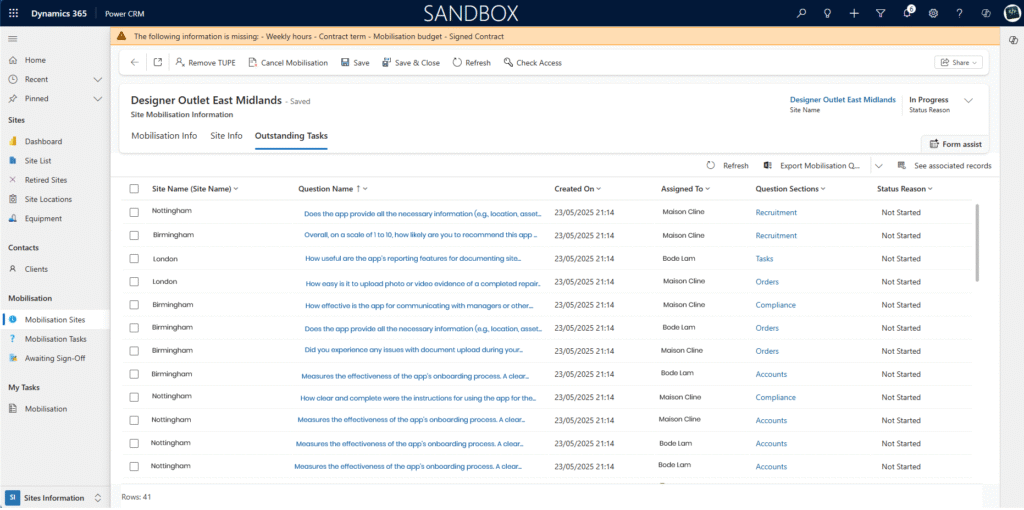This screenshot has width=1024, height=510.
Task: Click the back arrow in command bar
Action: [x=135, y=62]
